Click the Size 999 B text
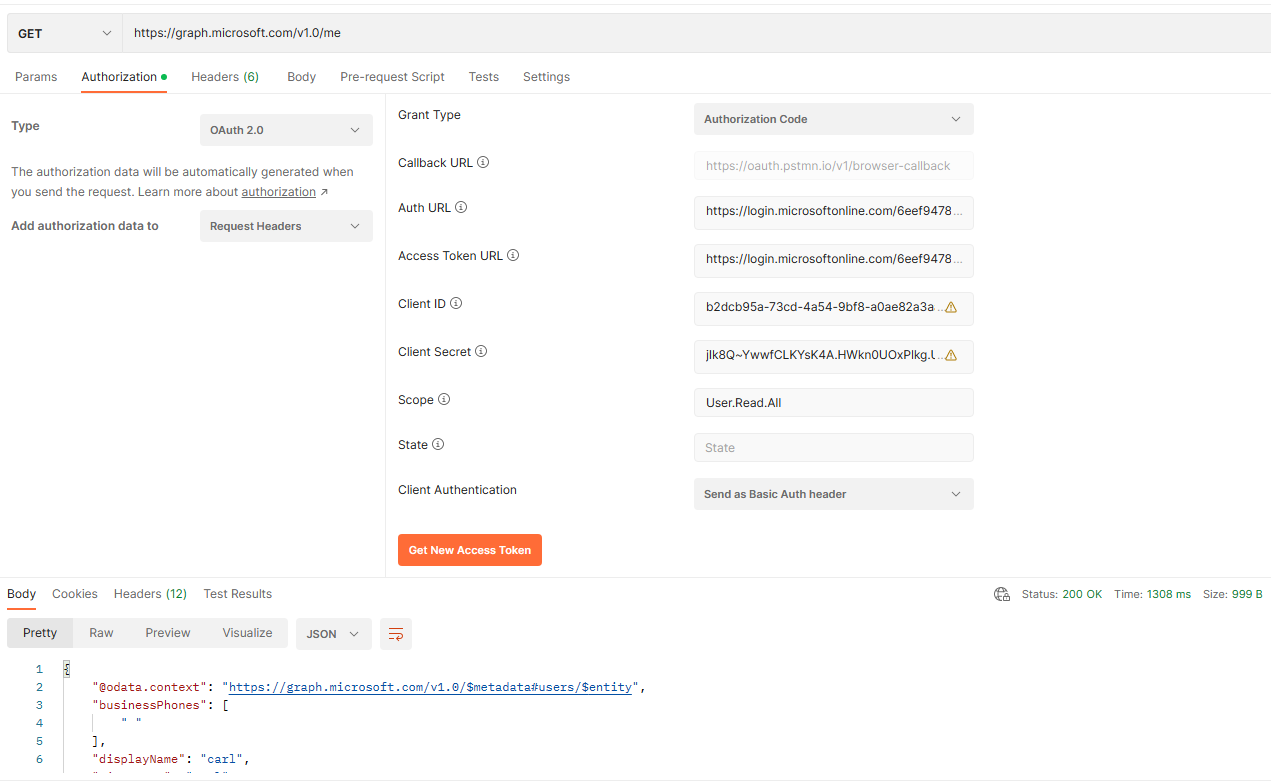The image size is (1271, 783). (1233, 594)
